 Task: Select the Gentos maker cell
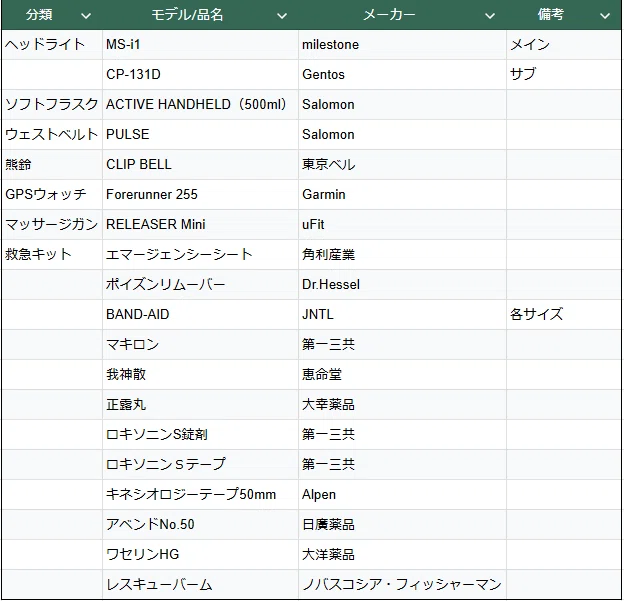(x=402, y=74)
